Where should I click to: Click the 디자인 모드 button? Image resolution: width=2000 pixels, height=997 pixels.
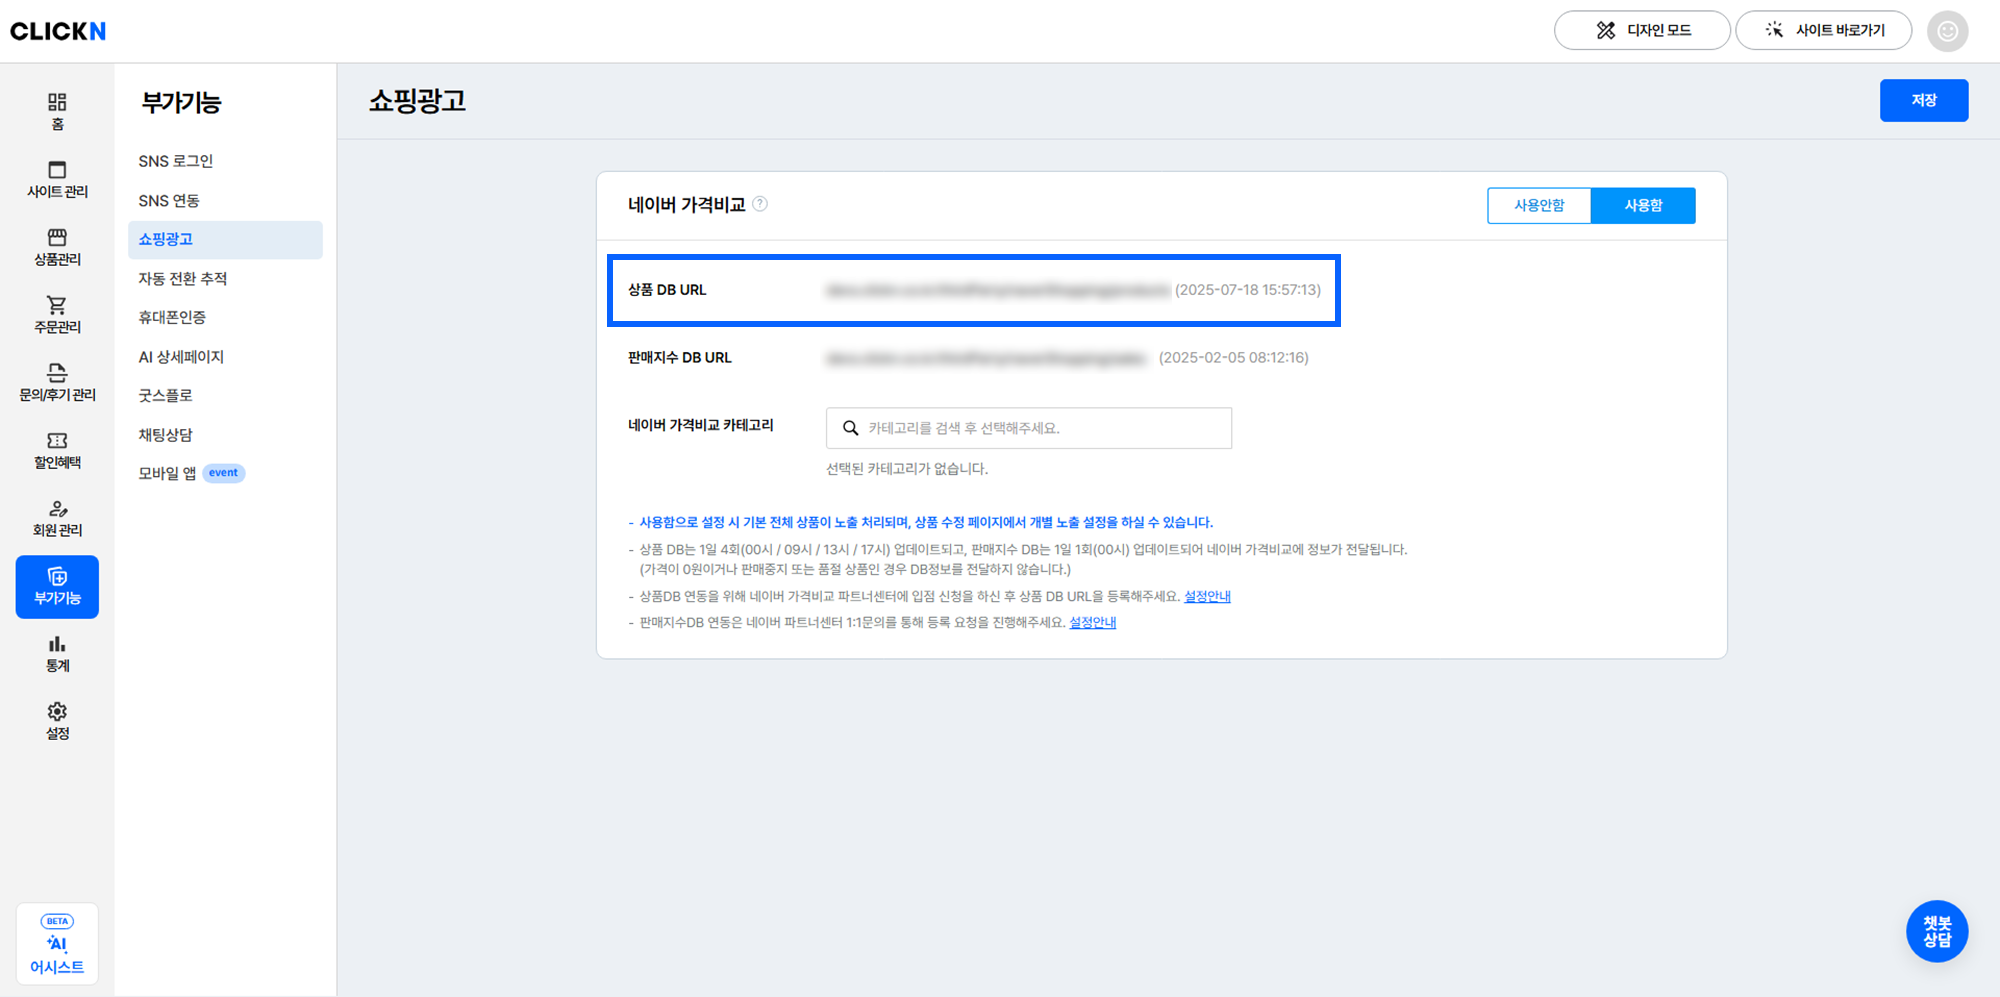pos(1642,31)
